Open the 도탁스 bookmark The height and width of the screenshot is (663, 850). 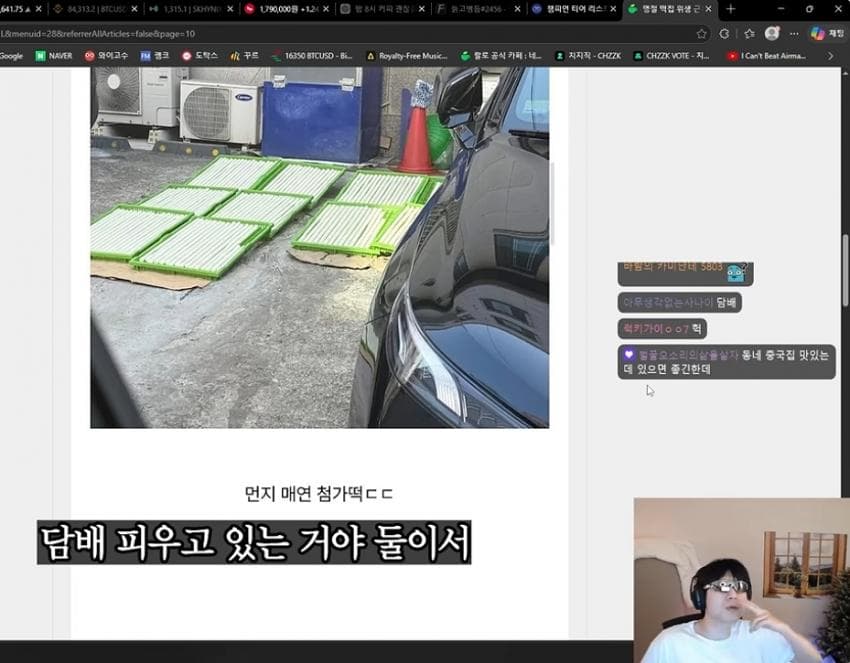(200, 56)
